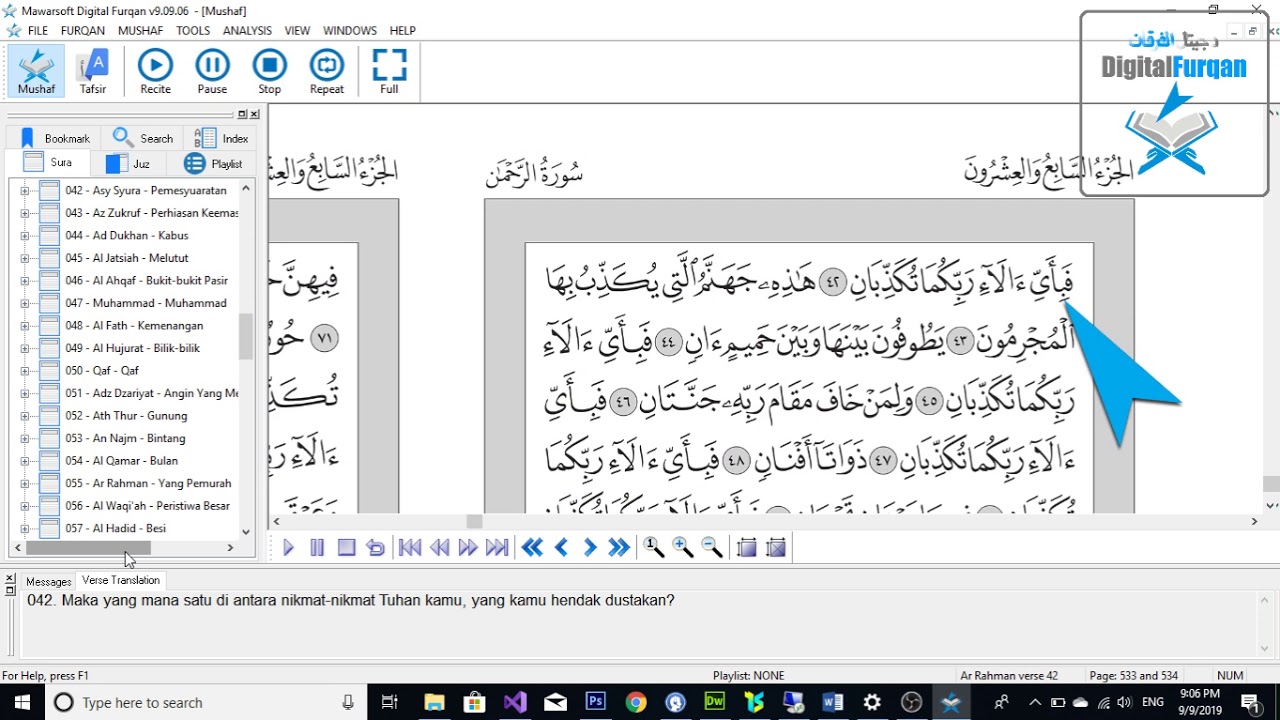Open the WINDOWS menu
1280x720 pixels.
[350, 31]
